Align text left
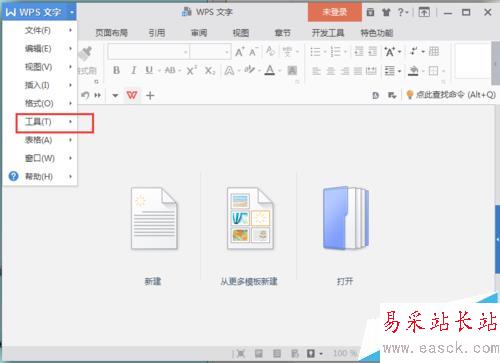This screenshot has height=363, width=500. pyautogui.click(x=316, y=71)
